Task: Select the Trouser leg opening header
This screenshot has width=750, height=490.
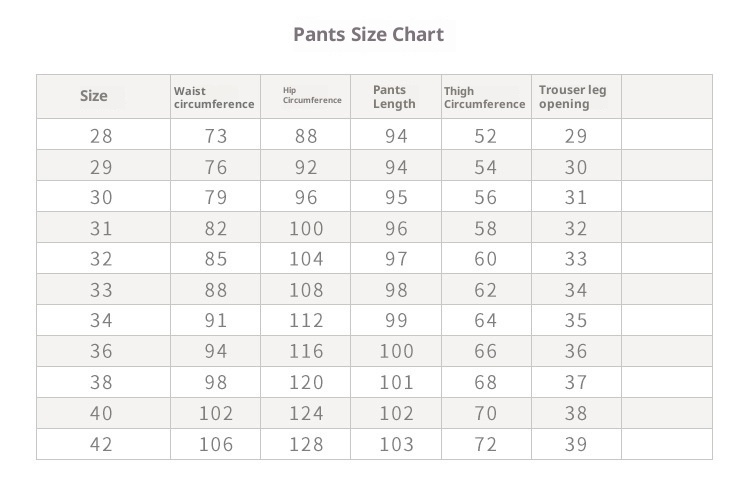Action: tap(572, 97)
